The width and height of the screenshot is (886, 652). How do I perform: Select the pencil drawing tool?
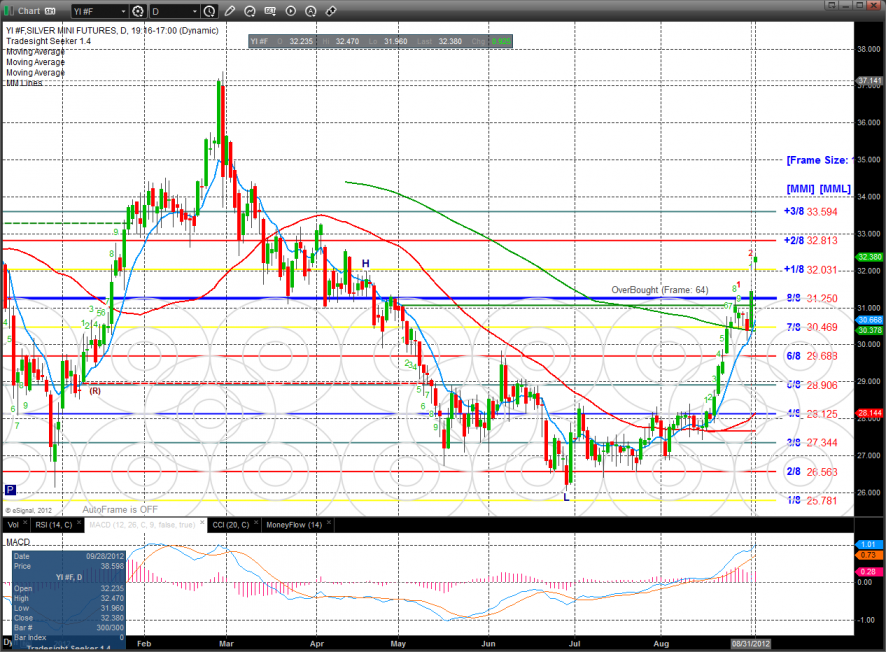[x=231, y=12]
